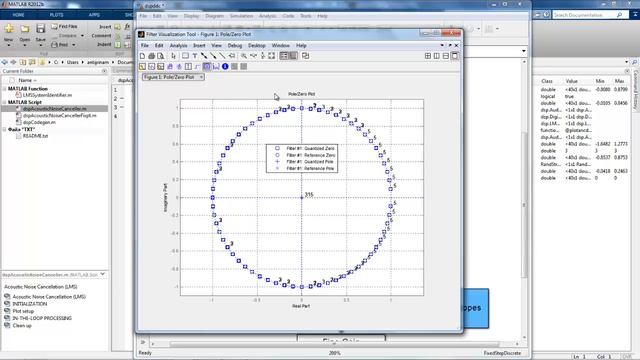The width and height of the screenshot is (640, 360).
Task: Click the vertical scrollbar of Simulink window
Action: tap(524, 204)
